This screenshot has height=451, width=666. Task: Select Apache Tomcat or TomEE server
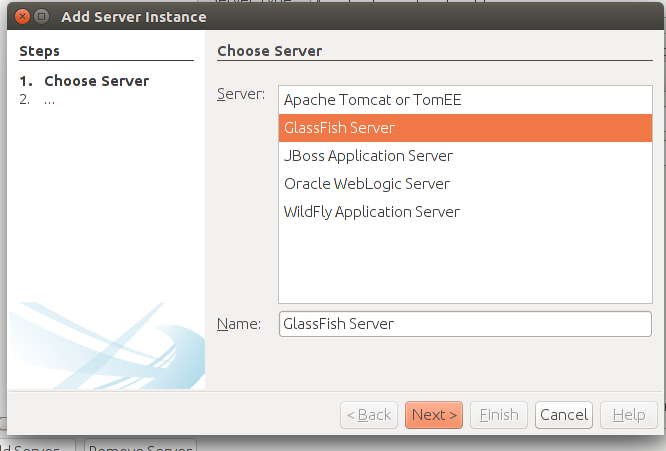(465, 100)
